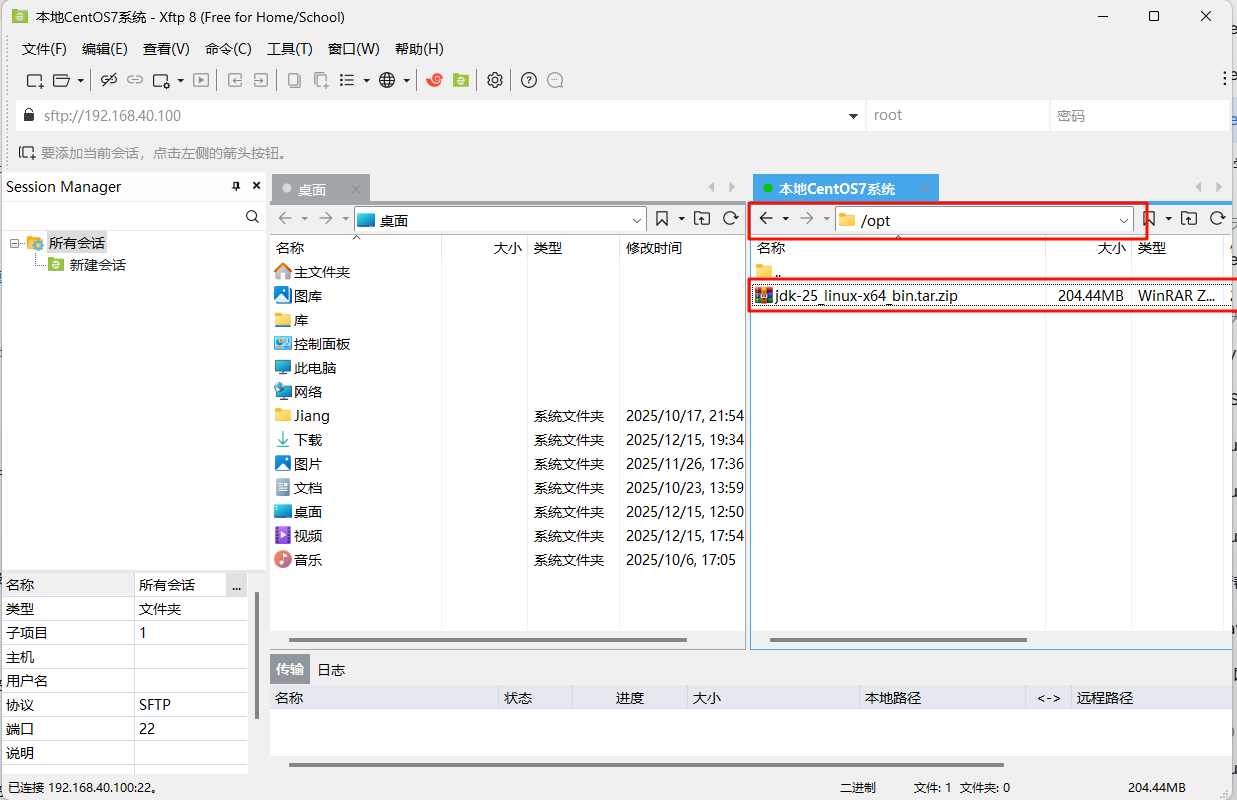Image resolution: width=1237 pixels, height=800 pixels.
Task: Click the green Xftp new window icon
Action: 460,80
